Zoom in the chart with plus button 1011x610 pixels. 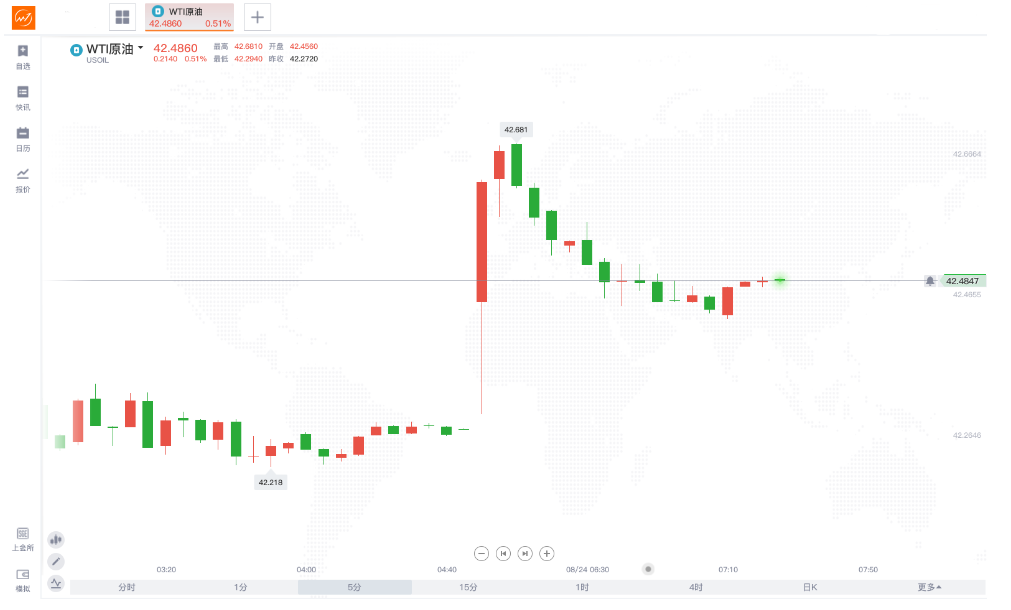click(x=547, y=553)
